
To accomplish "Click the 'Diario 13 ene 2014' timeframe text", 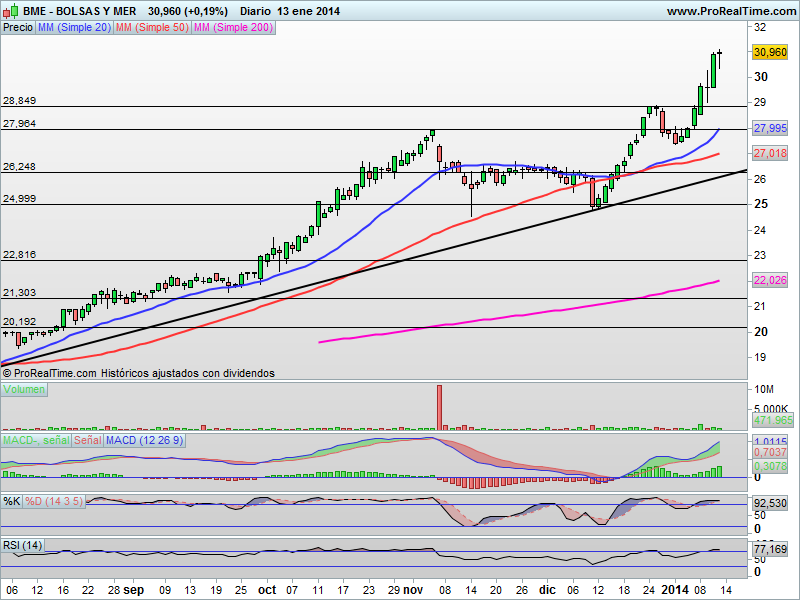I will pyautogui.click(x=290, y=11).
